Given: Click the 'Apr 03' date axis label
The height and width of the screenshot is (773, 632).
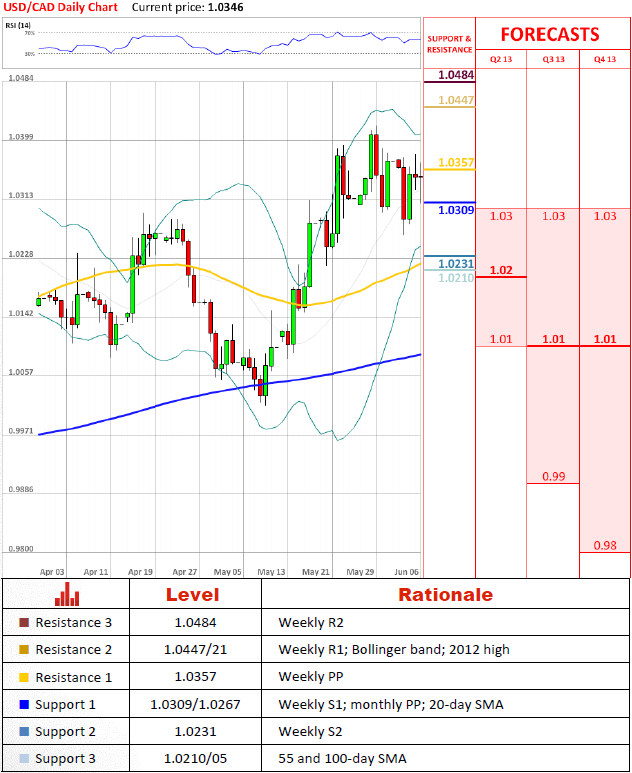Looking at the screenshot, I should [x=52, y=572].
